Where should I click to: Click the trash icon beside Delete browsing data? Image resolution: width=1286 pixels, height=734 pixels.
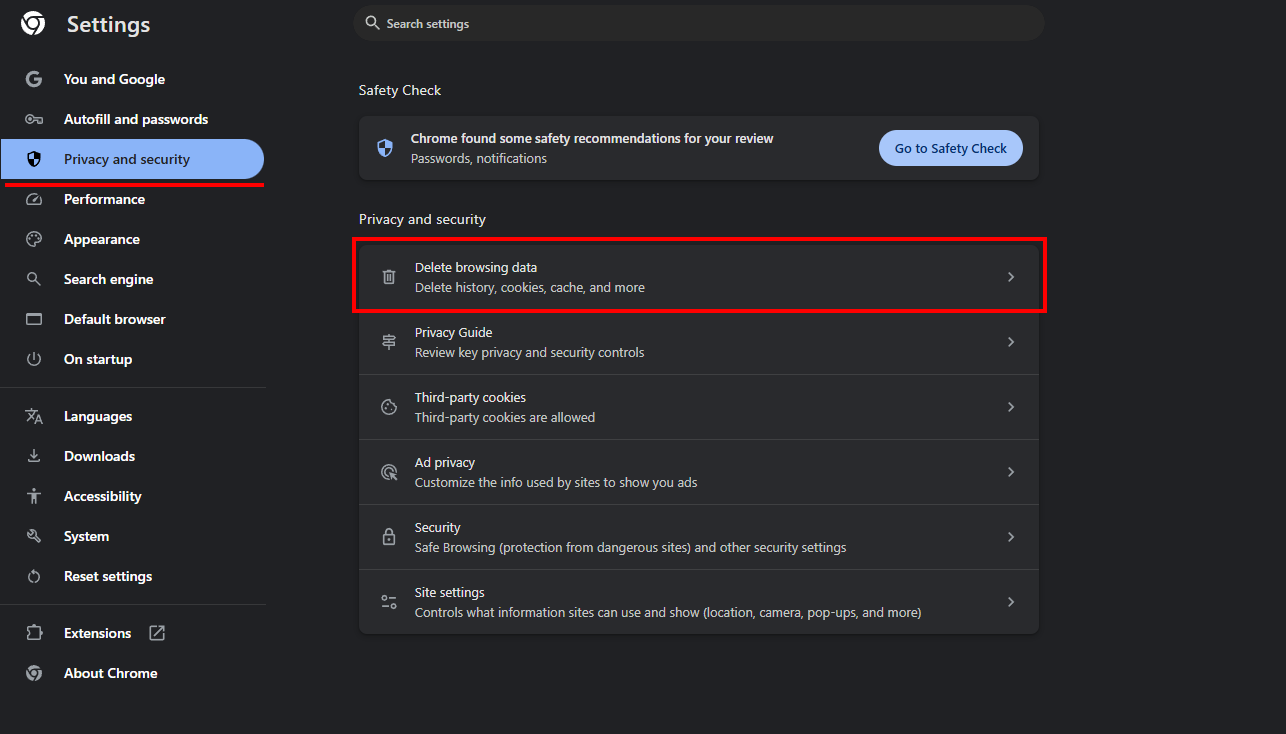[x=389, y=277]
